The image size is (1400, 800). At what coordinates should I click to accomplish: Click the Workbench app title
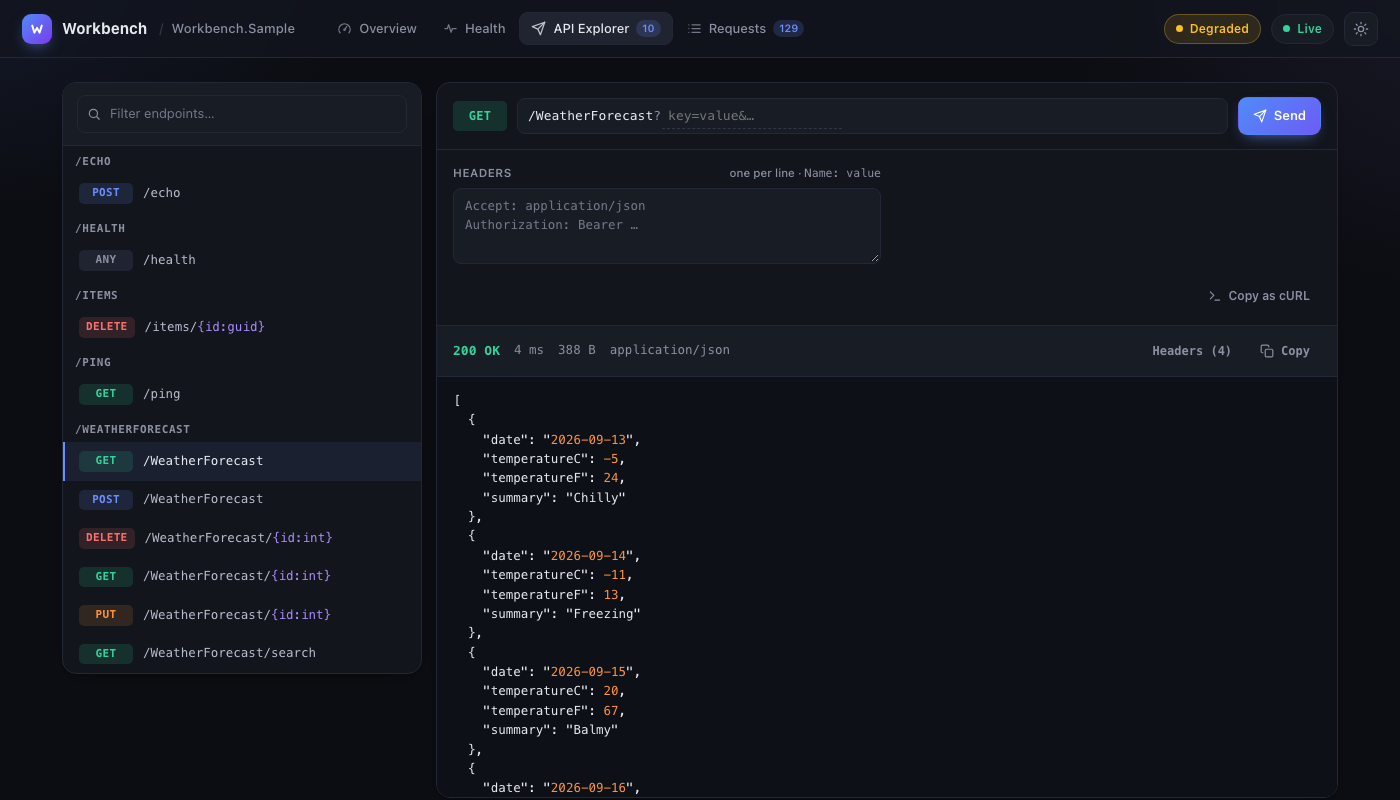105,29
